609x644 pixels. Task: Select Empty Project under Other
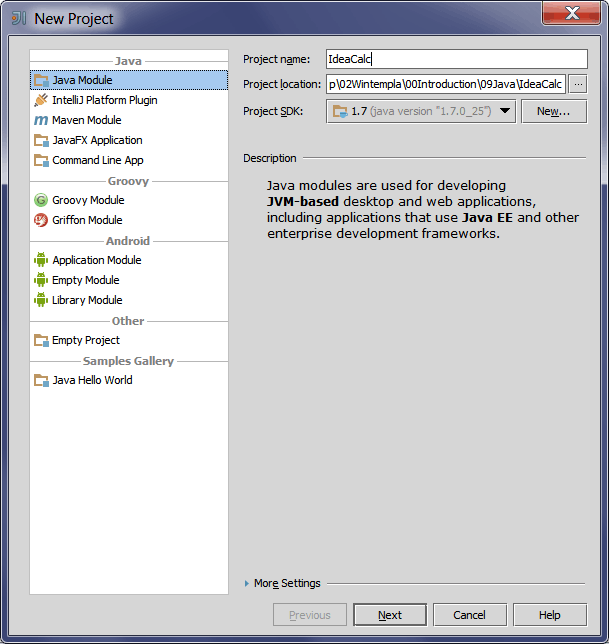[129, 340]
